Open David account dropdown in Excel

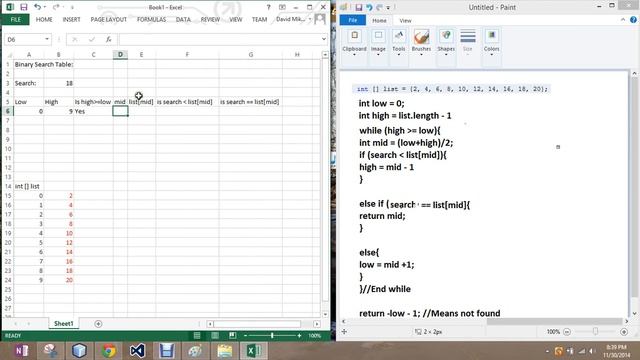point(310,19)
